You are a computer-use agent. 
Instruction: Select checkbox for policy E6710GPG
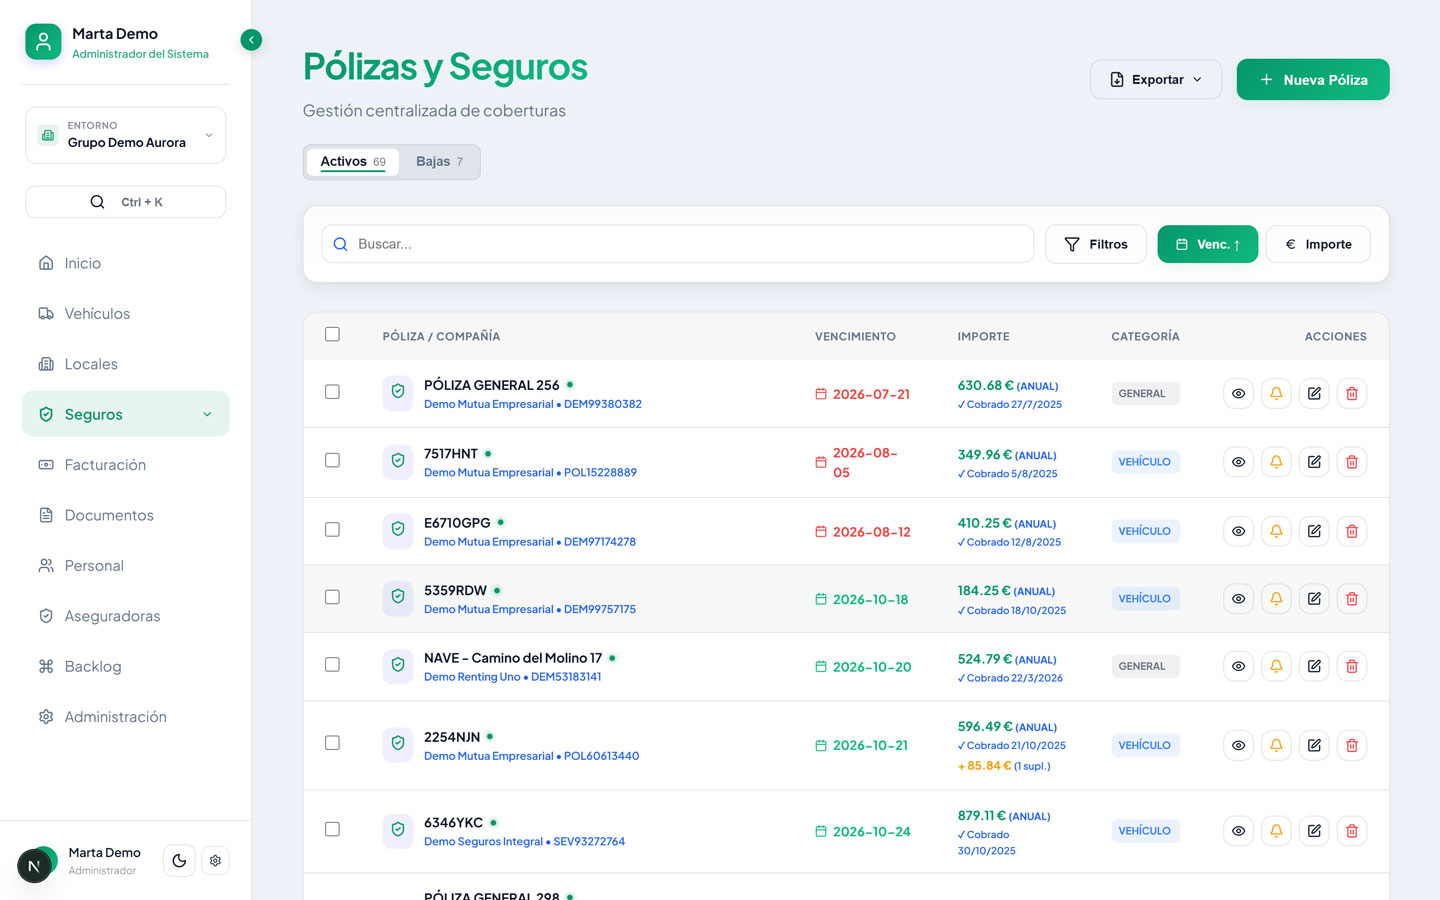[332, 529]
